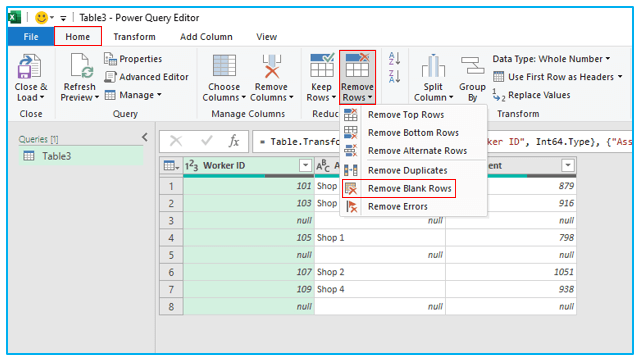The height and width of the screenshot is (362, 640).
Task: Click the cell with value 798
Action: [511, 238]
